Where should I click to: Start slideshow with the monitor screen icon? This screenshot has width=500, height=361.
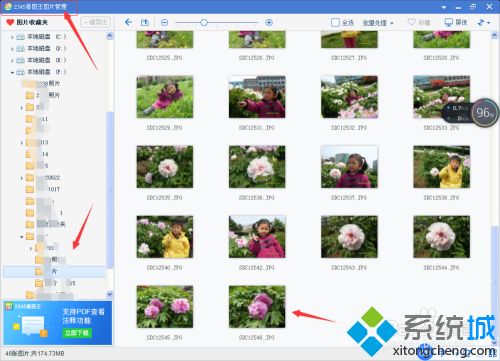tap(449, 22)
